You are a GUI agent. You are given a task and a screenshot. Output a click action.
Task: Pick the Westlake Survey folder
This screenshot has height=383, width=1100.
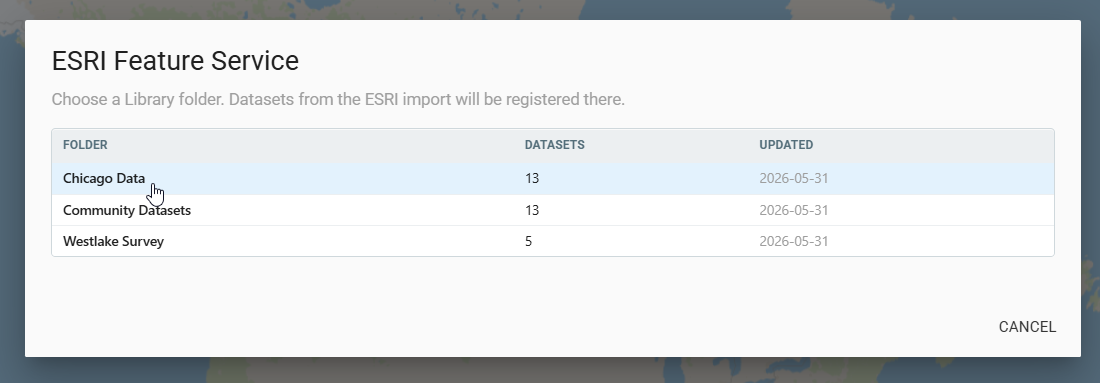[552, 241]
